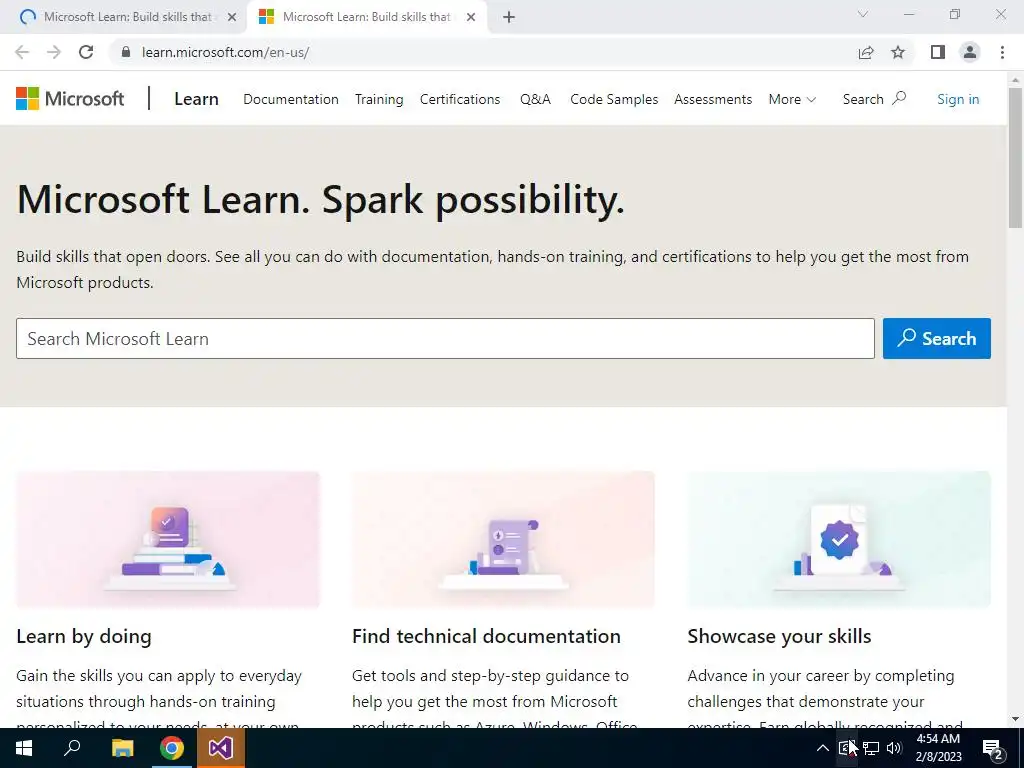Go to the Learn home link
The height and width of the screenshot is (768, 1024).
pyautogui.click(x=196, y=99)
